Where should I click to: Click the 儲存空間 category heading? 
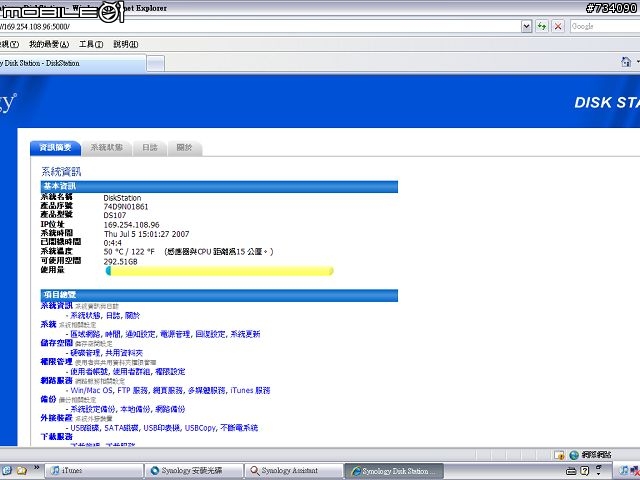pyautogui.click(x=56, y=343)
